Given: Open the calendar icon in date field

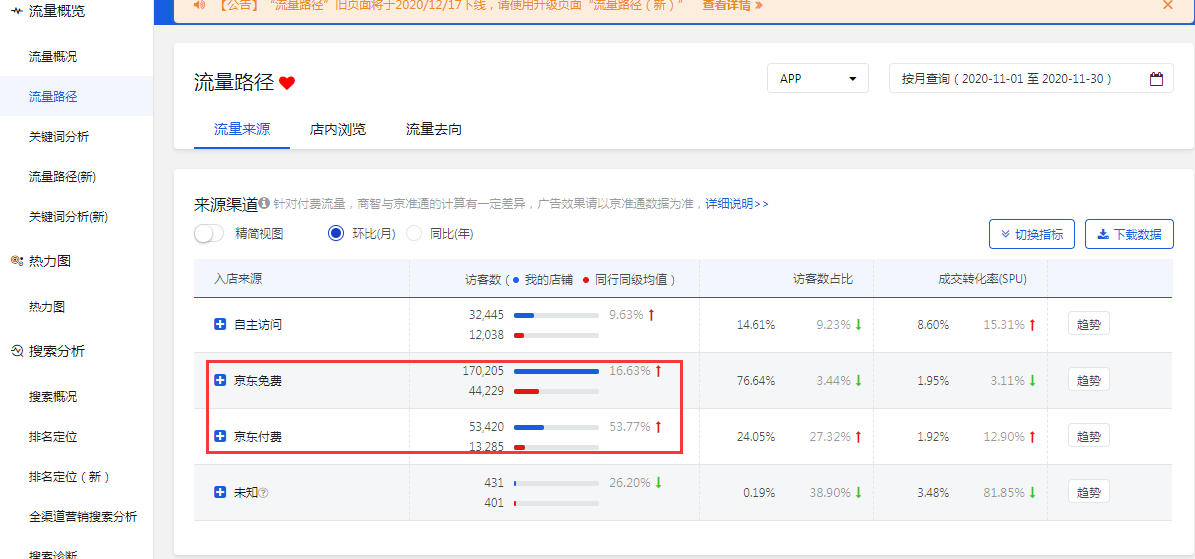Looking at the screenshot, I should click(x=1156, y=79).
